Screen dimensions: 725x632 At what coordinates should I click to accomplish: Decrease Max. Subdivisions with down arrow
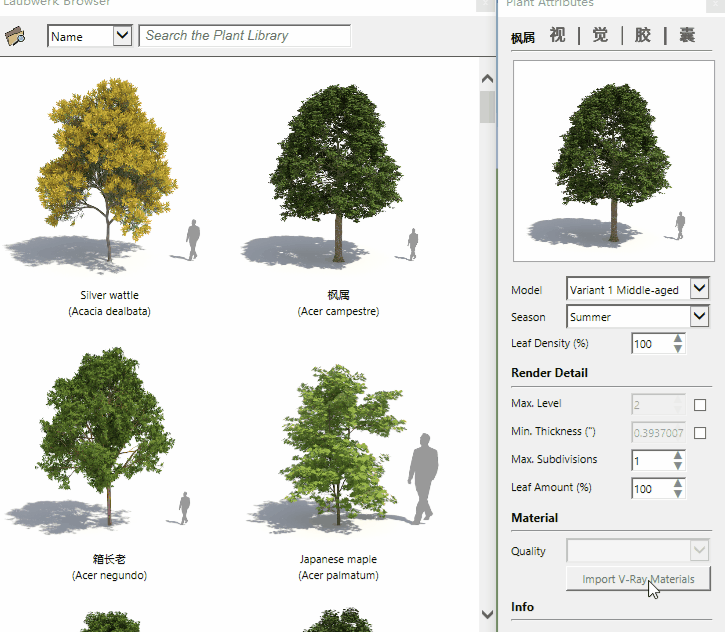pyautogui.click(x=678, y=466)
